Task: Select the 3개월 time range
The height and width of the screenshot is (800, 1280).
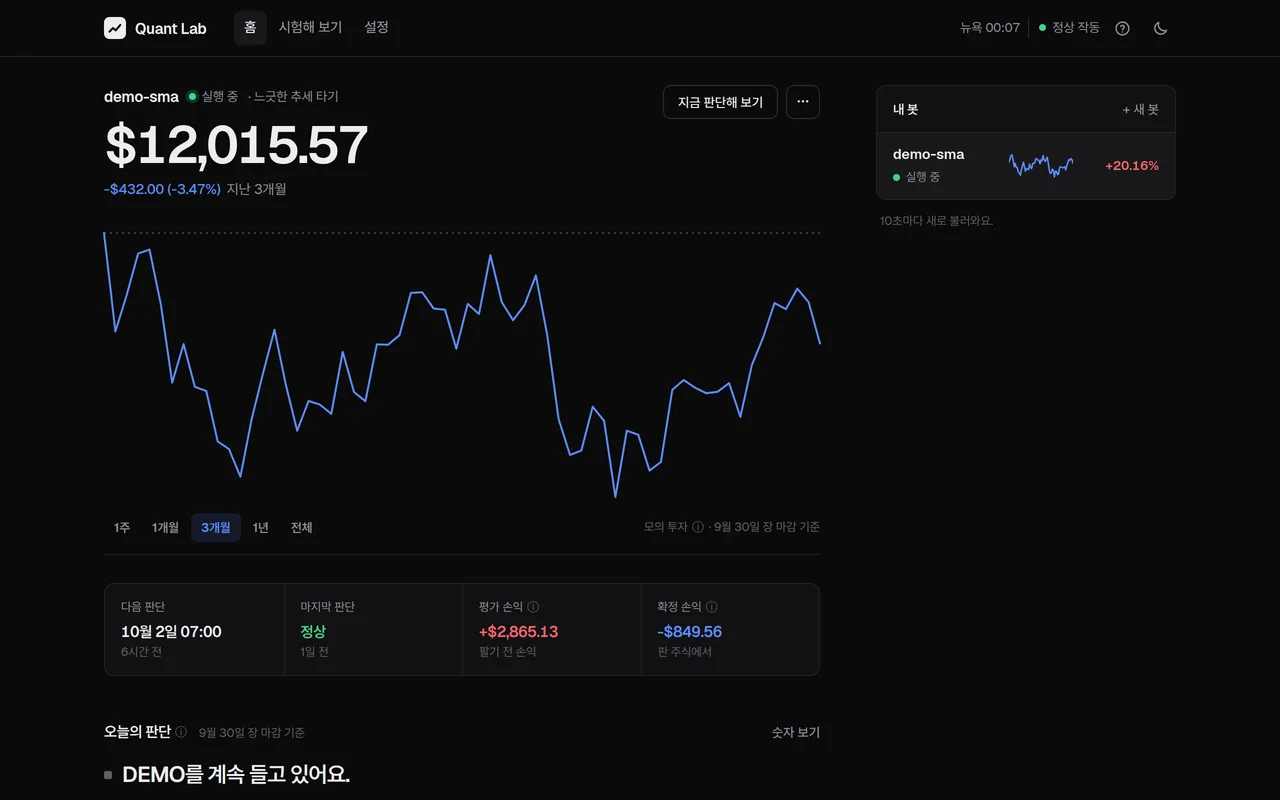Action: tap(216, 528)
